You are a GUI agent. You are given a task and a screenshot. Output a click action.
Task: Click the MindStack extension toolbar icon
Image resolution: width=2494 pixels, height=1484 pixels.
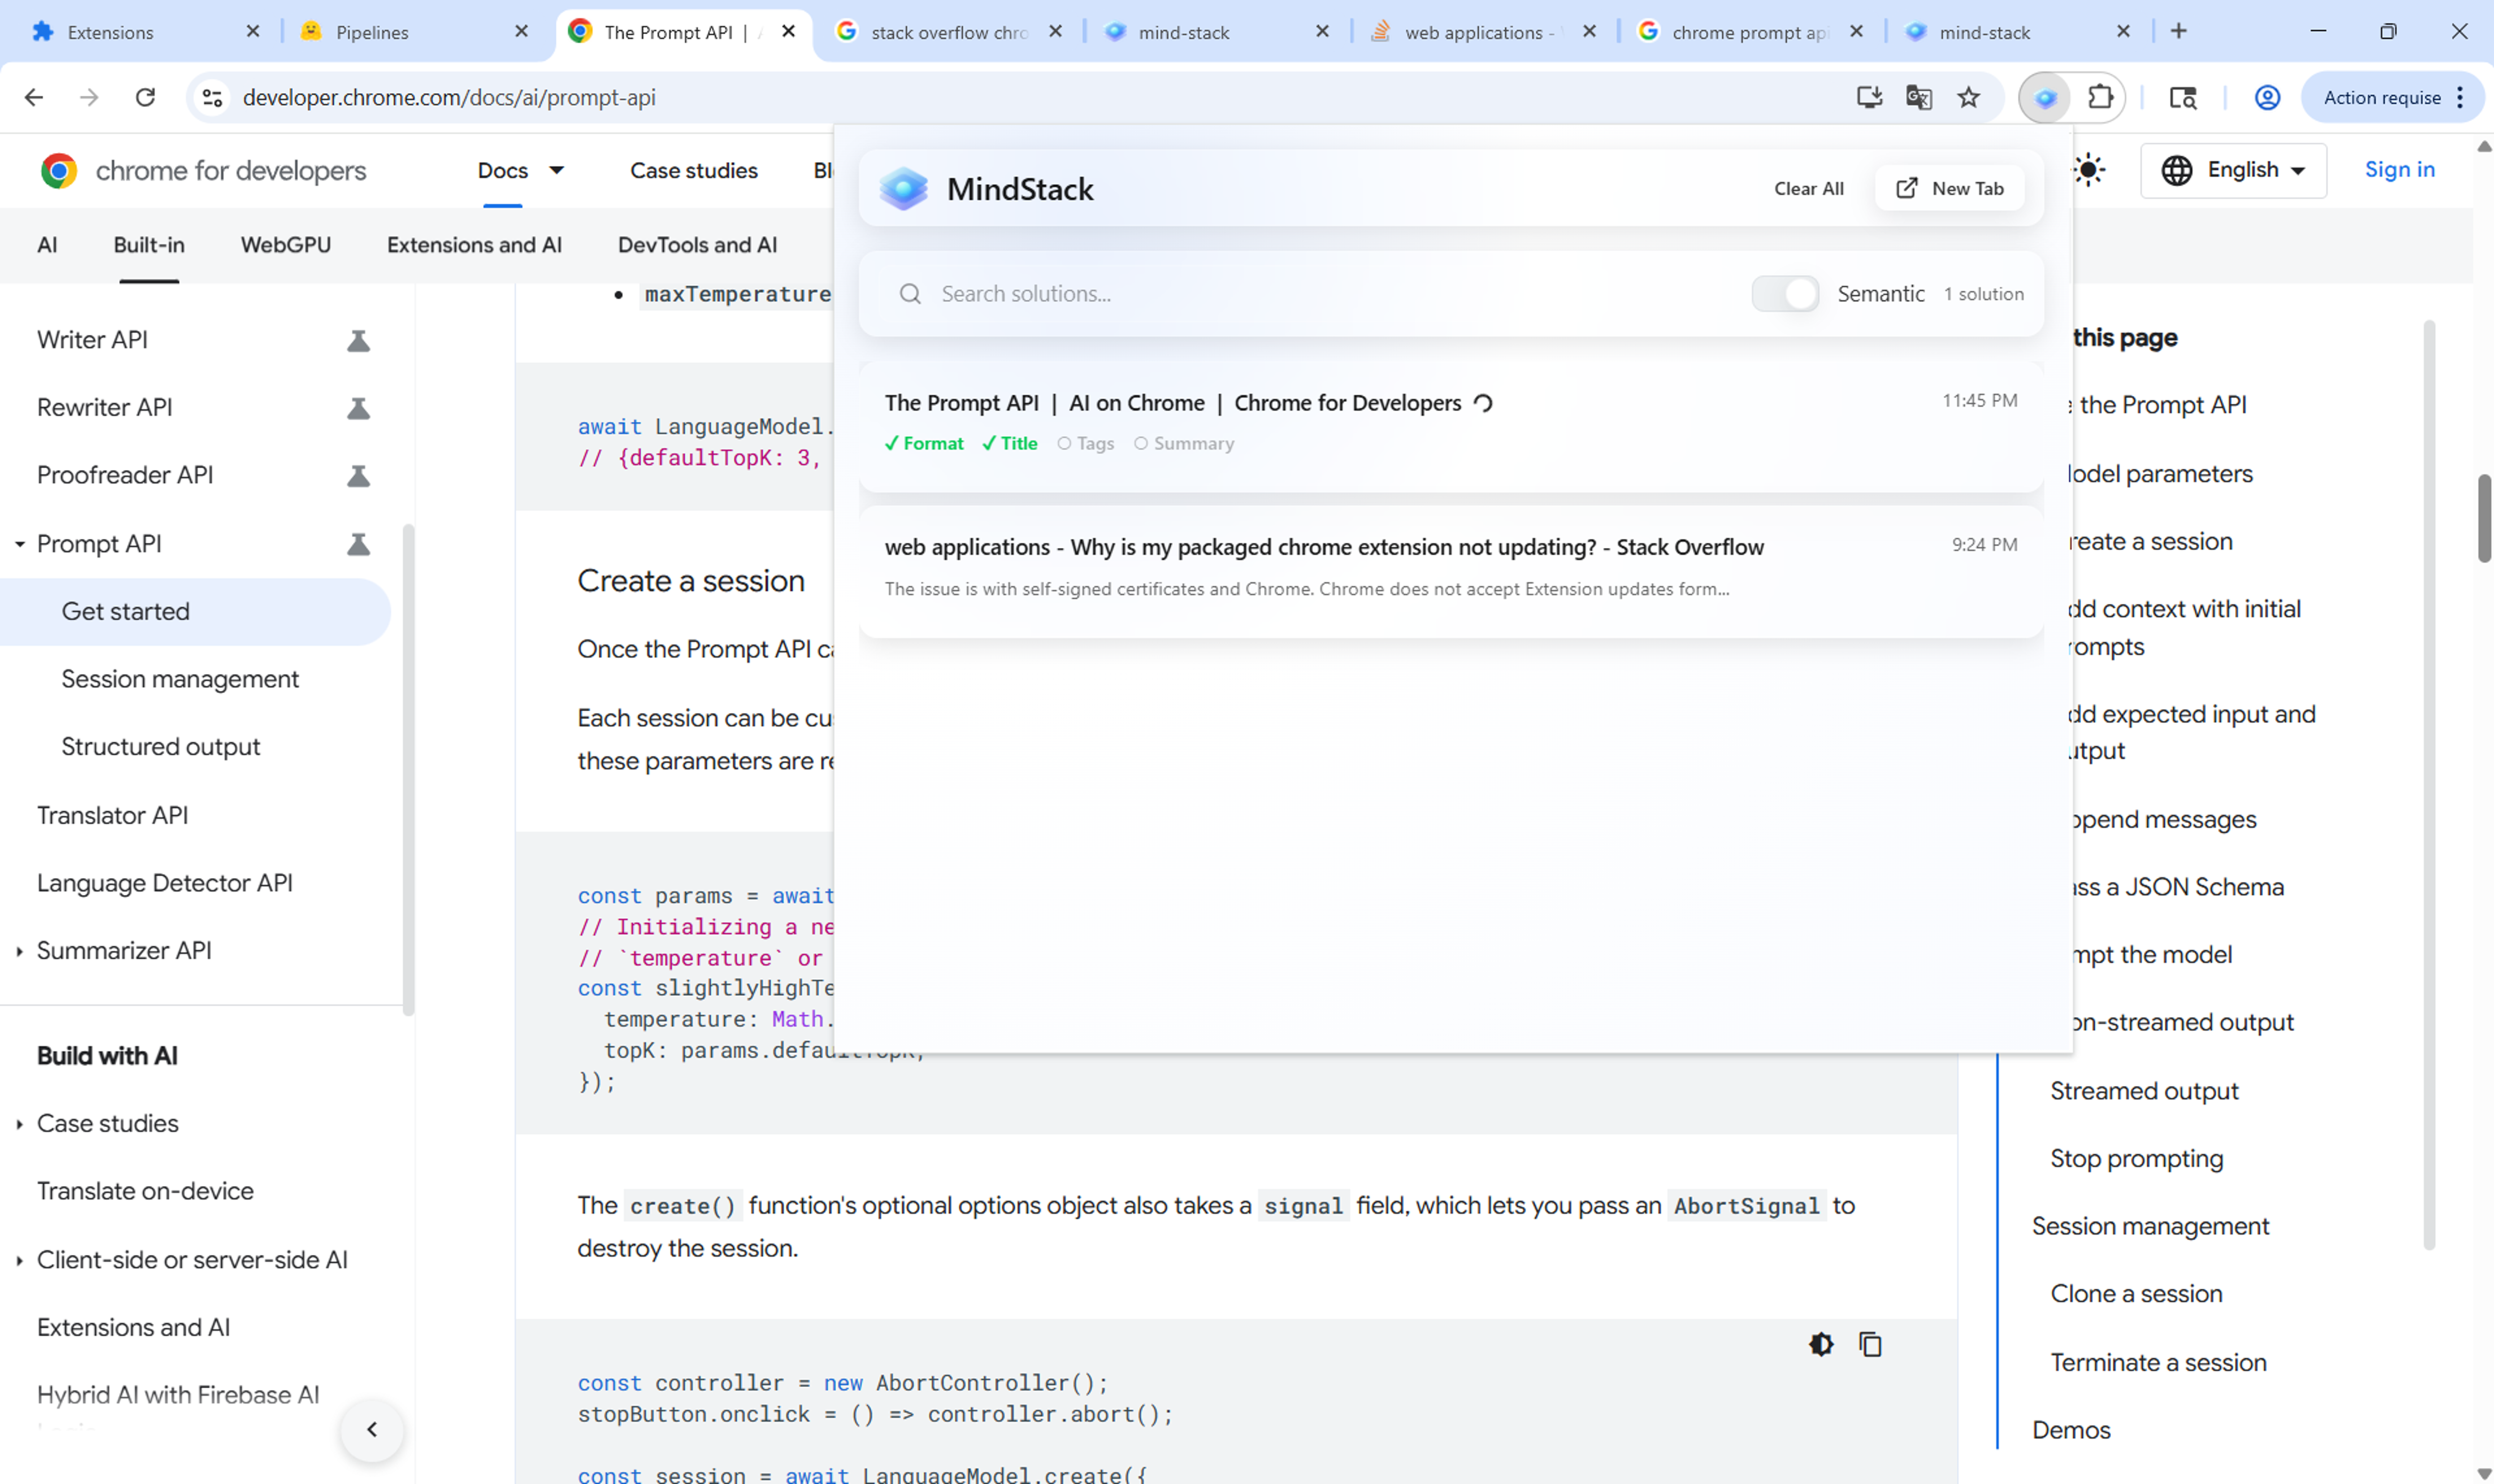[x=2045, y=98]
